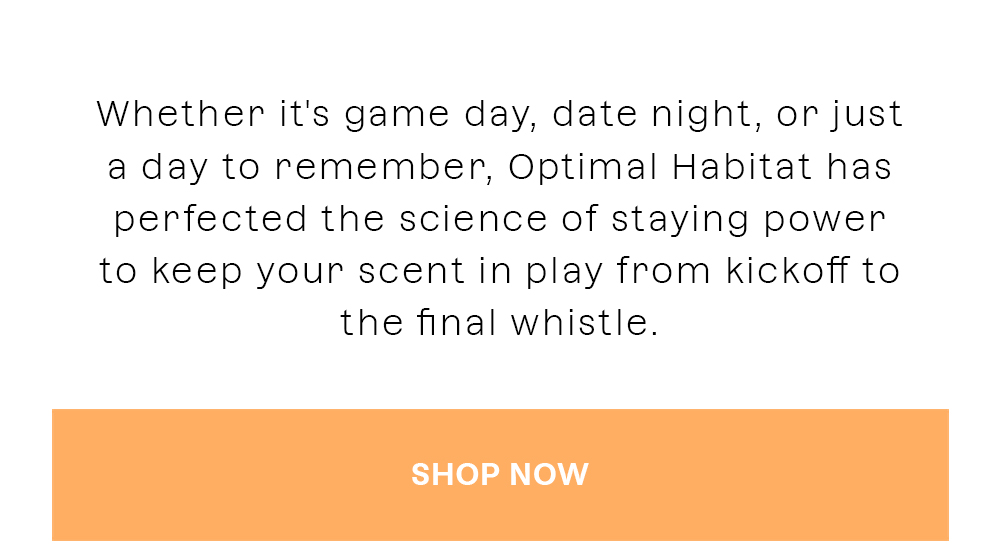This screenshot has width=1000, height=557.
Task: Click the word "Whether" starting the paragraph
Action: point(180,114)
